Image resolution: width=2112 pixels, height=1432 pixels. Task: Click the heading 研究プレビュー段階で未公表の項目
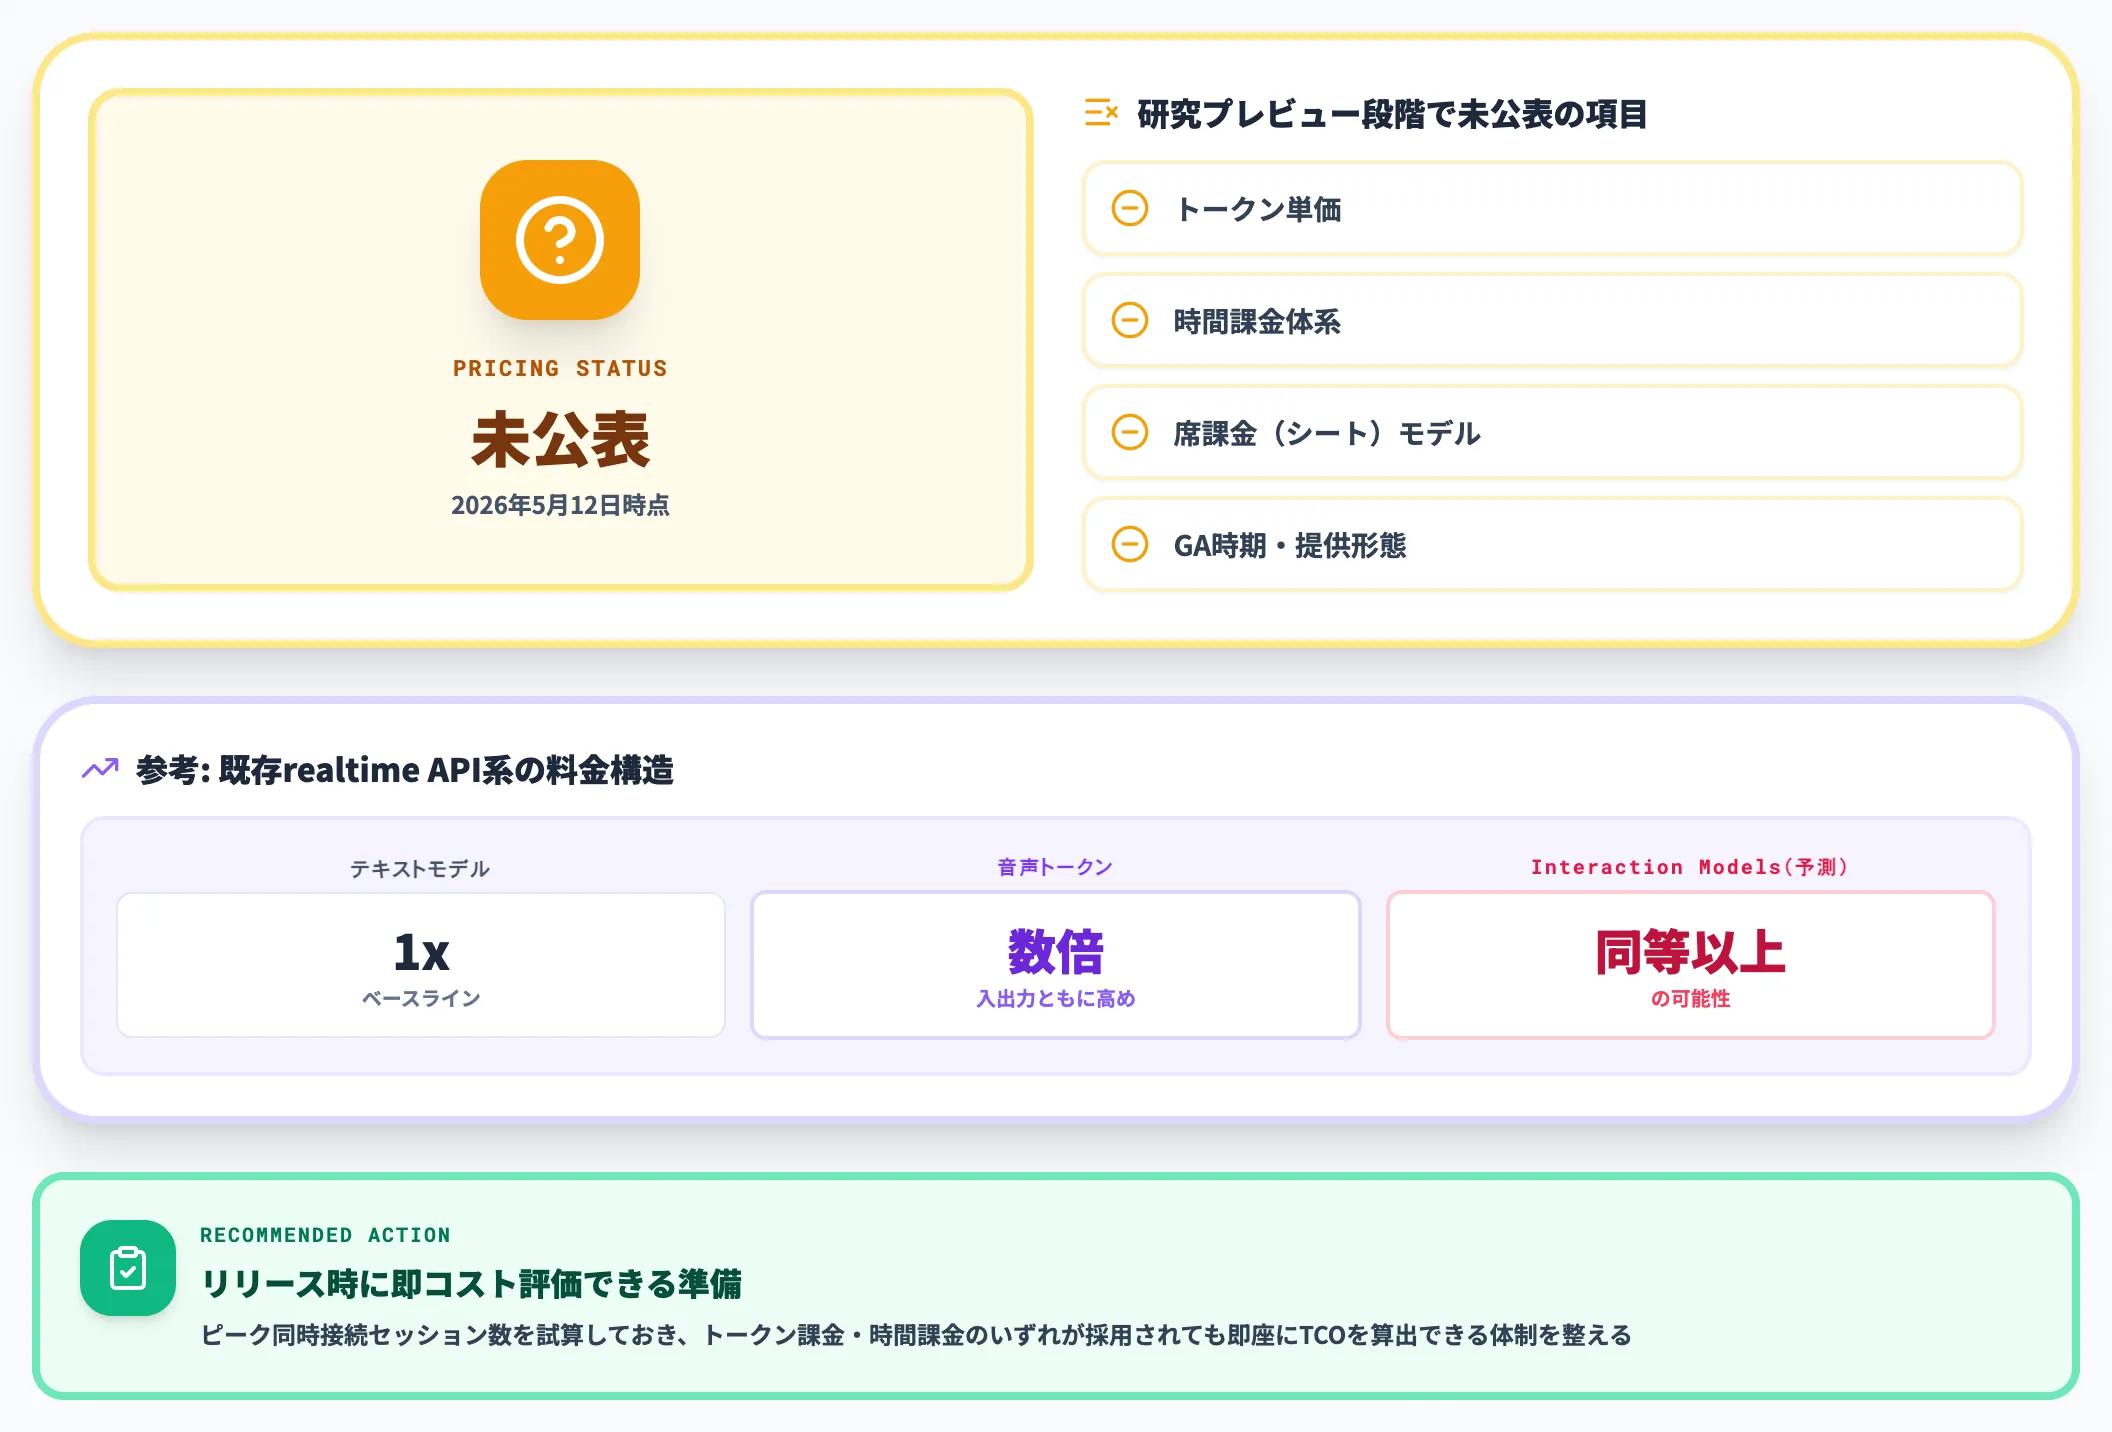pyautogui.click(x=1392, y=114)
